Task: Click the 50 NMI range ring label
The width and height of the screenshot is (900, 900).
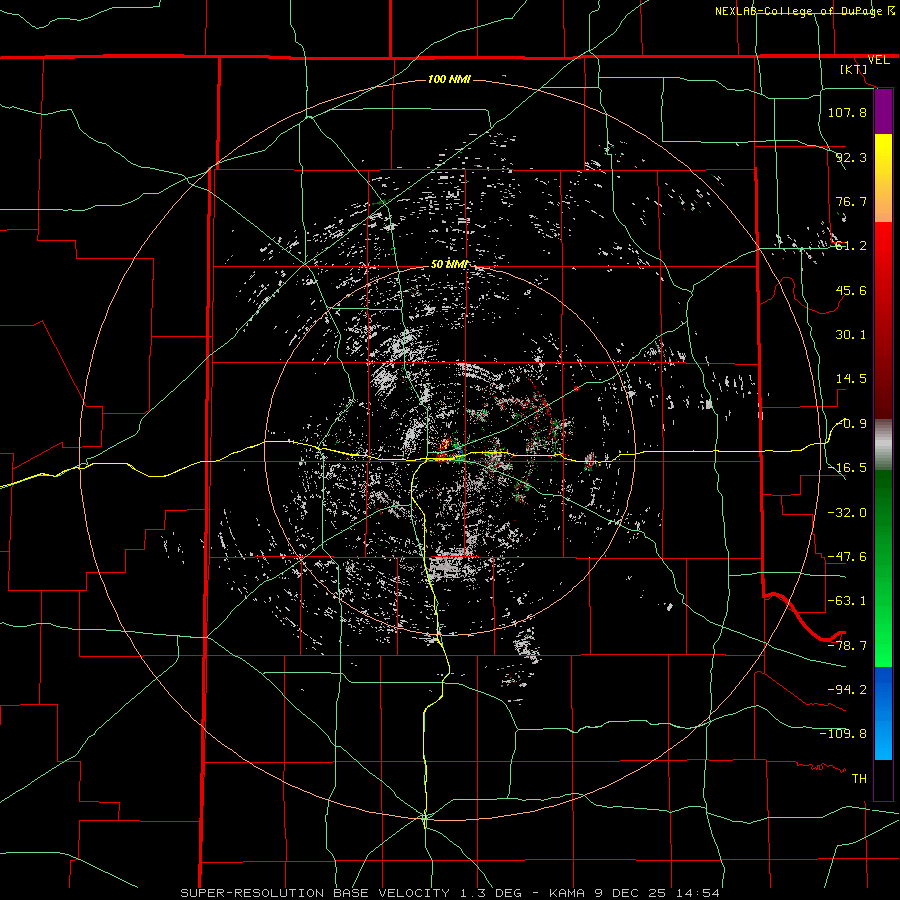Action: [449, 264]
